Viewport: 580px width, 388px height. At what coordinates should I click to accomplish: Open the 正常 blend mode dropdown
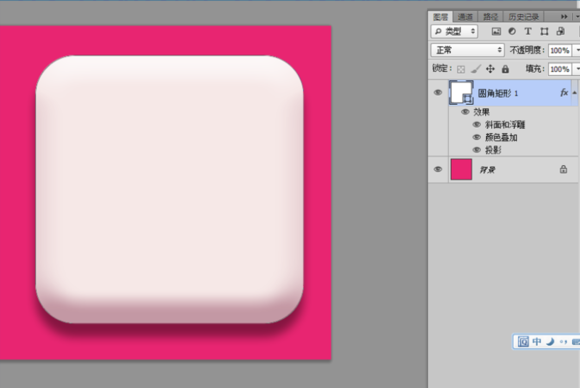[468, 50]
